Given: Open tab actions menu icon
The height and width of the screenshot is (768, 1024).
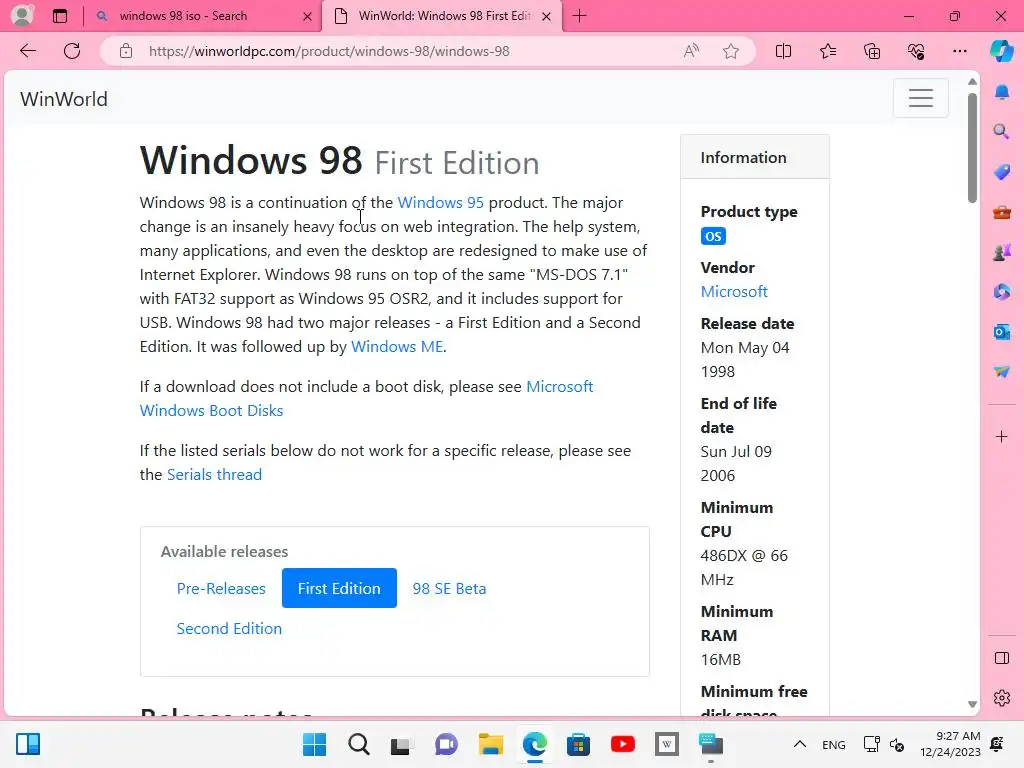Looking at the screenshot, I should point(60,16).
